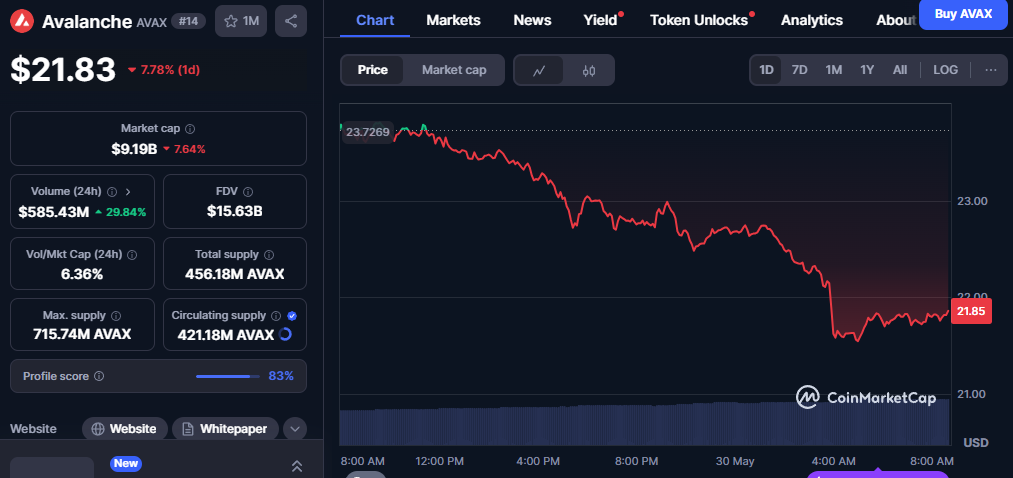Click the 12:00 PM axis label
This screenshot has width=1013, height=478.
pyautogui.click(x=439, y=461)
